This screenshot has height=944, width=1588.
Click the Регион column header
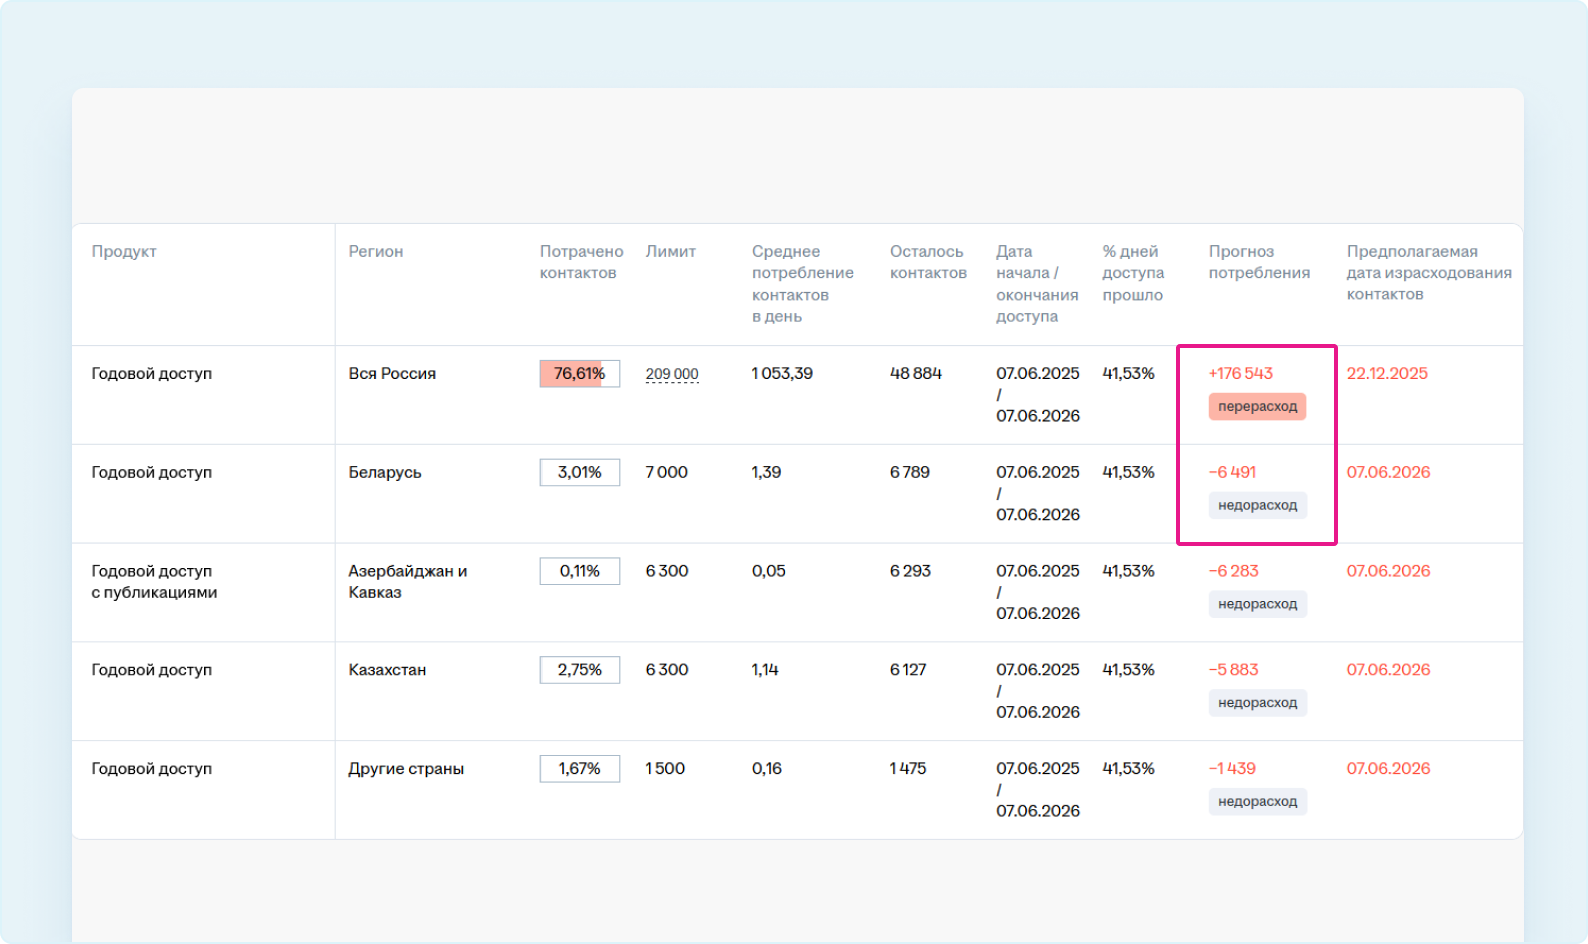pos(375,252)
